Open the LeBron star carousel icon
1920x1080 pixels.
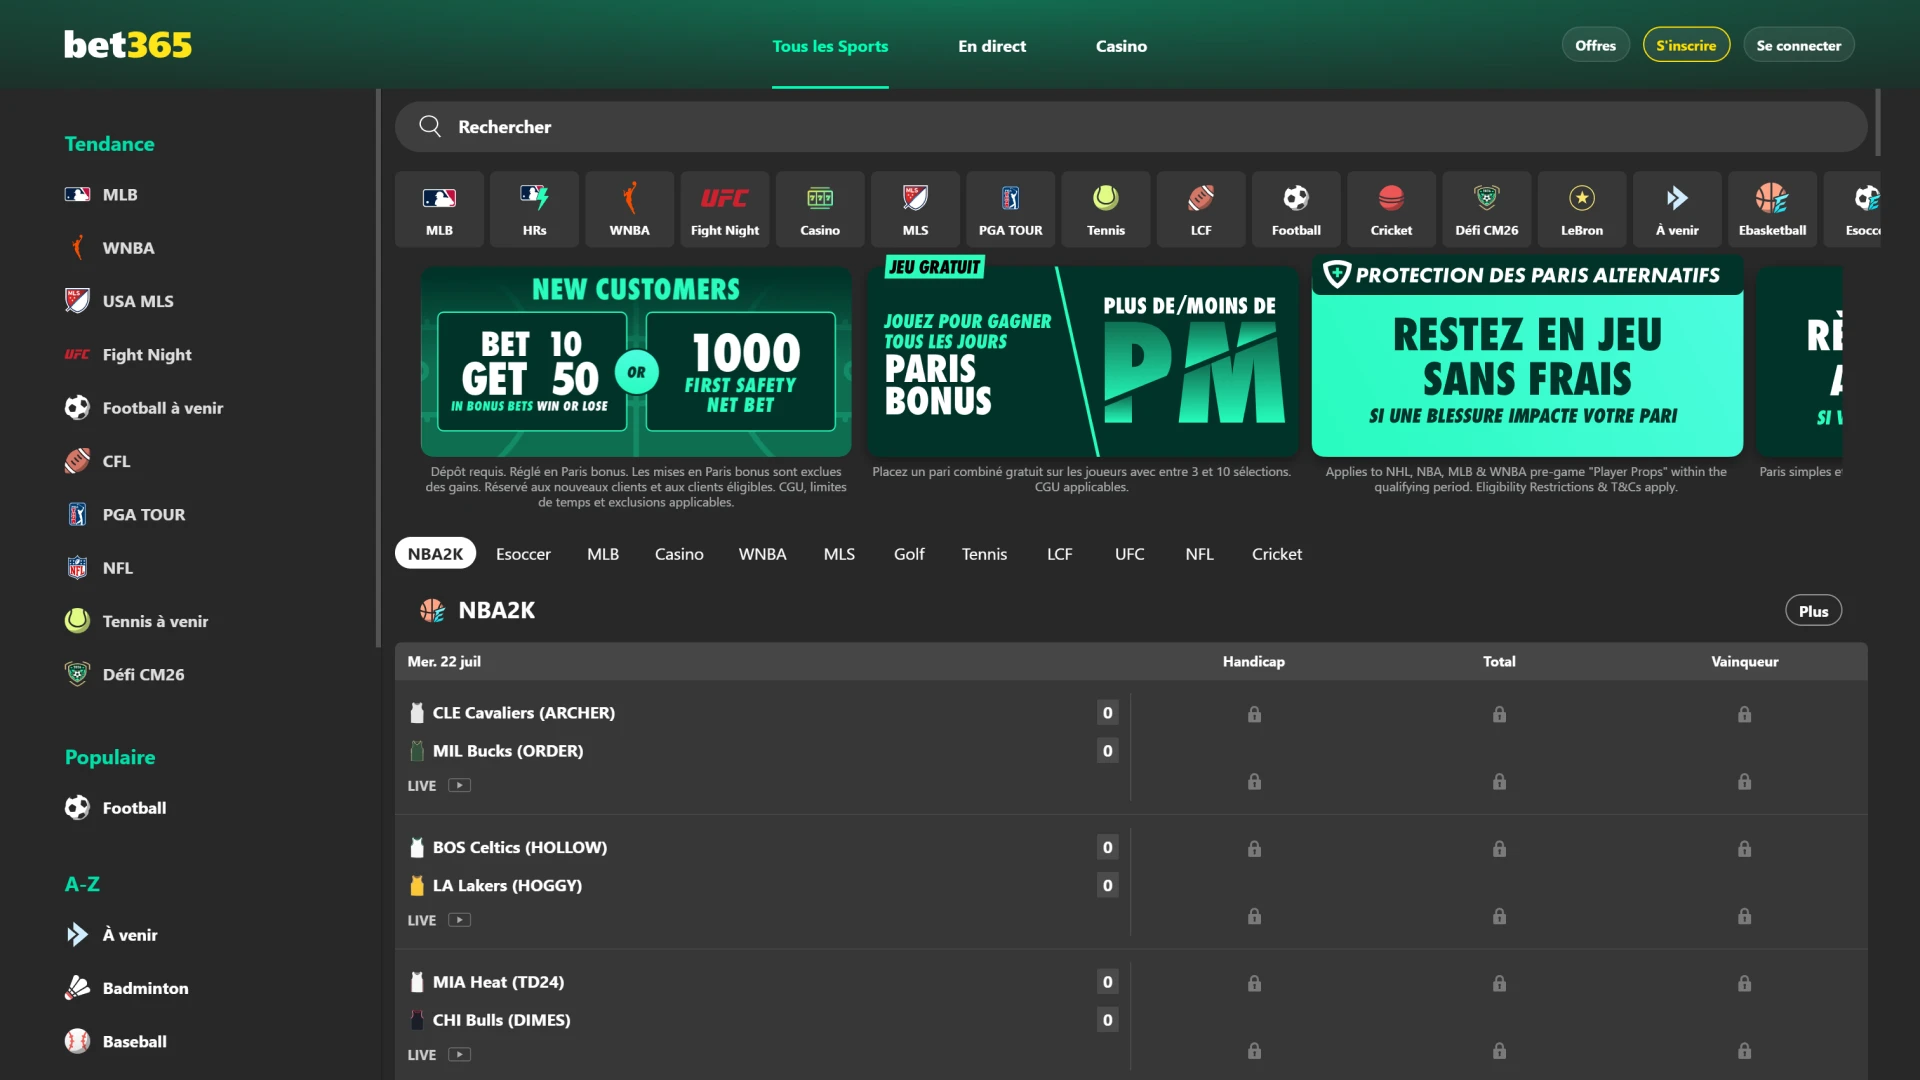click(1582, 209)
